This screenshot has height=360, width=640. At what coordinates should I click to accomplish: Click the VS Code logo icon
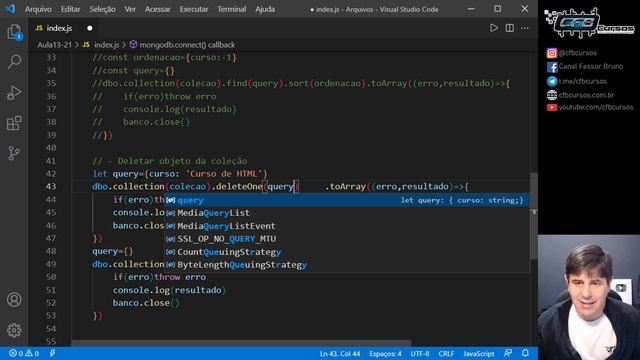click(10, 9)
